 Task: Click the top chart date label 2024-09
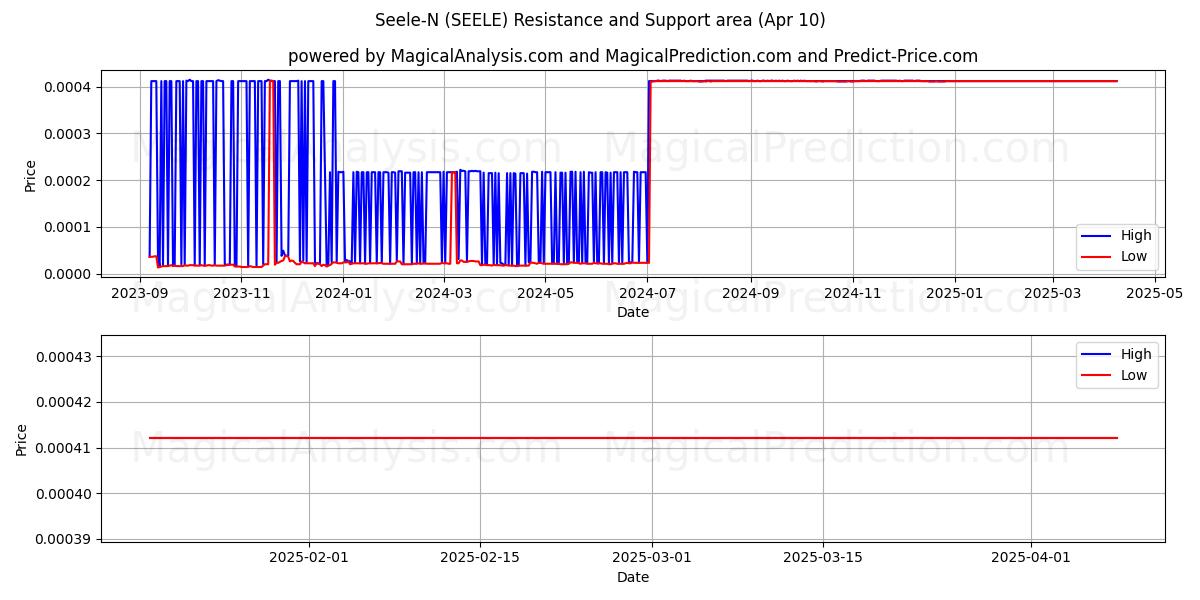pyautogui.click(x=751, y=294)
